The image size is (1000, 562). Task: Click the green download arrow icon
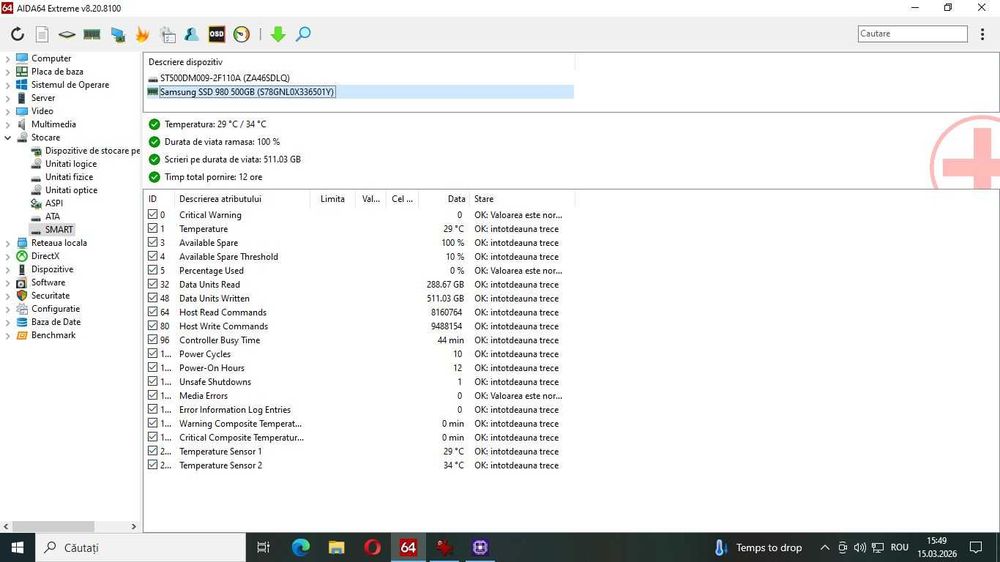(x=278, y=34)
